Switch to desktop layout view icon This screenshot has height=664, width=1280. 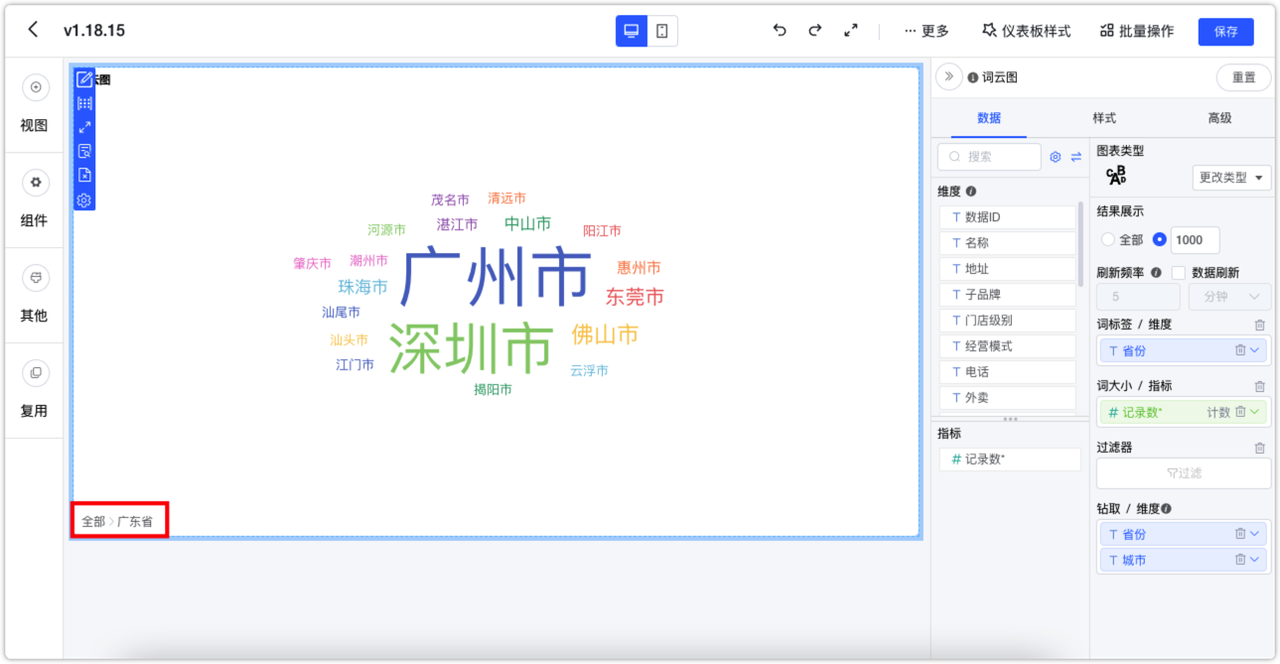(x=631, y=31)
